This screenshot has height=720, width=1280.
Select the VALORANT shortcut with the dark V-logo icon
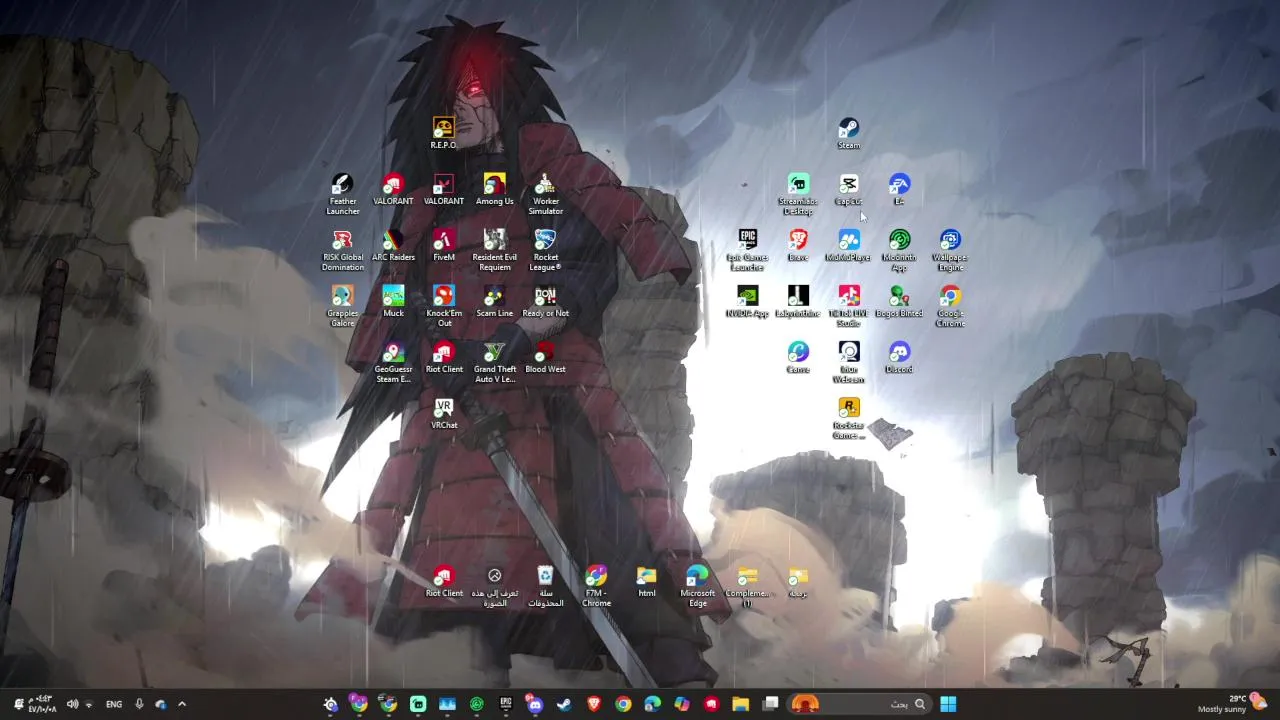coord(443,189)
